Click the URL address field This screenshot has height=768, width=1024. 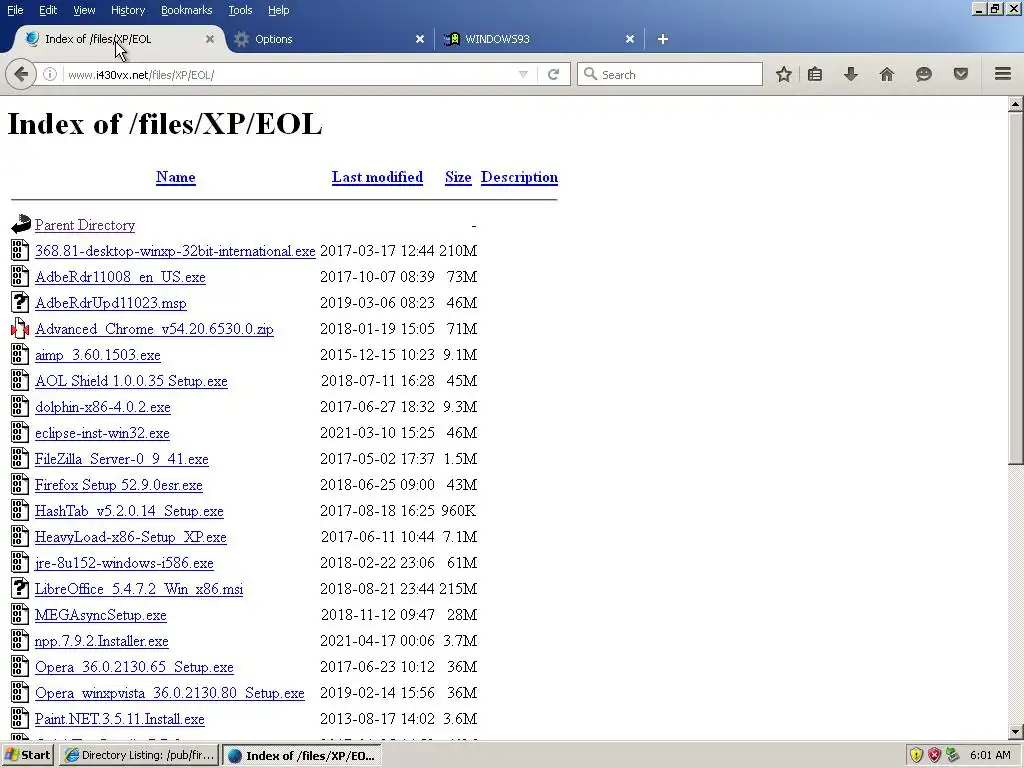[x=287, y=74]
